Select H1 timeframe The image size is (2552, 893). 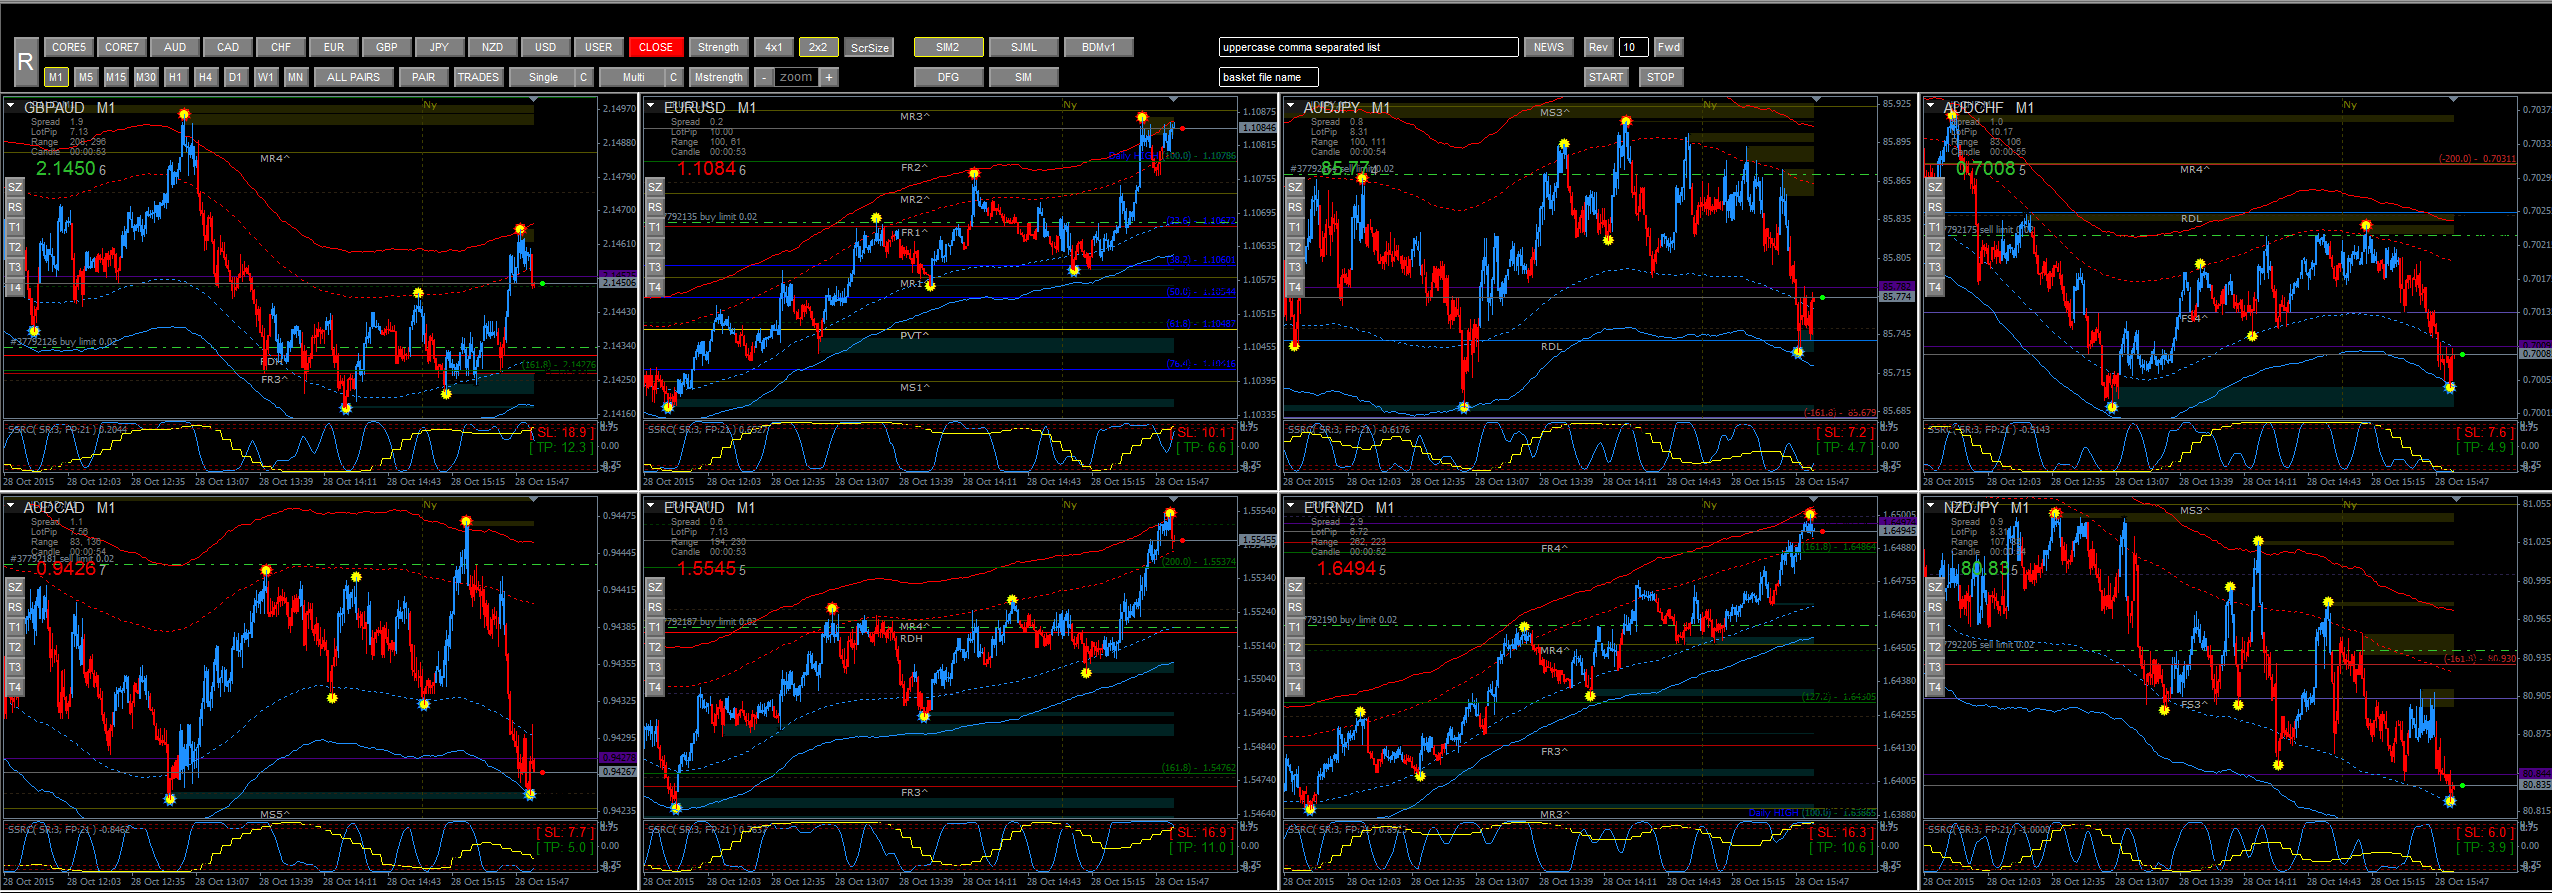[176, 77]
